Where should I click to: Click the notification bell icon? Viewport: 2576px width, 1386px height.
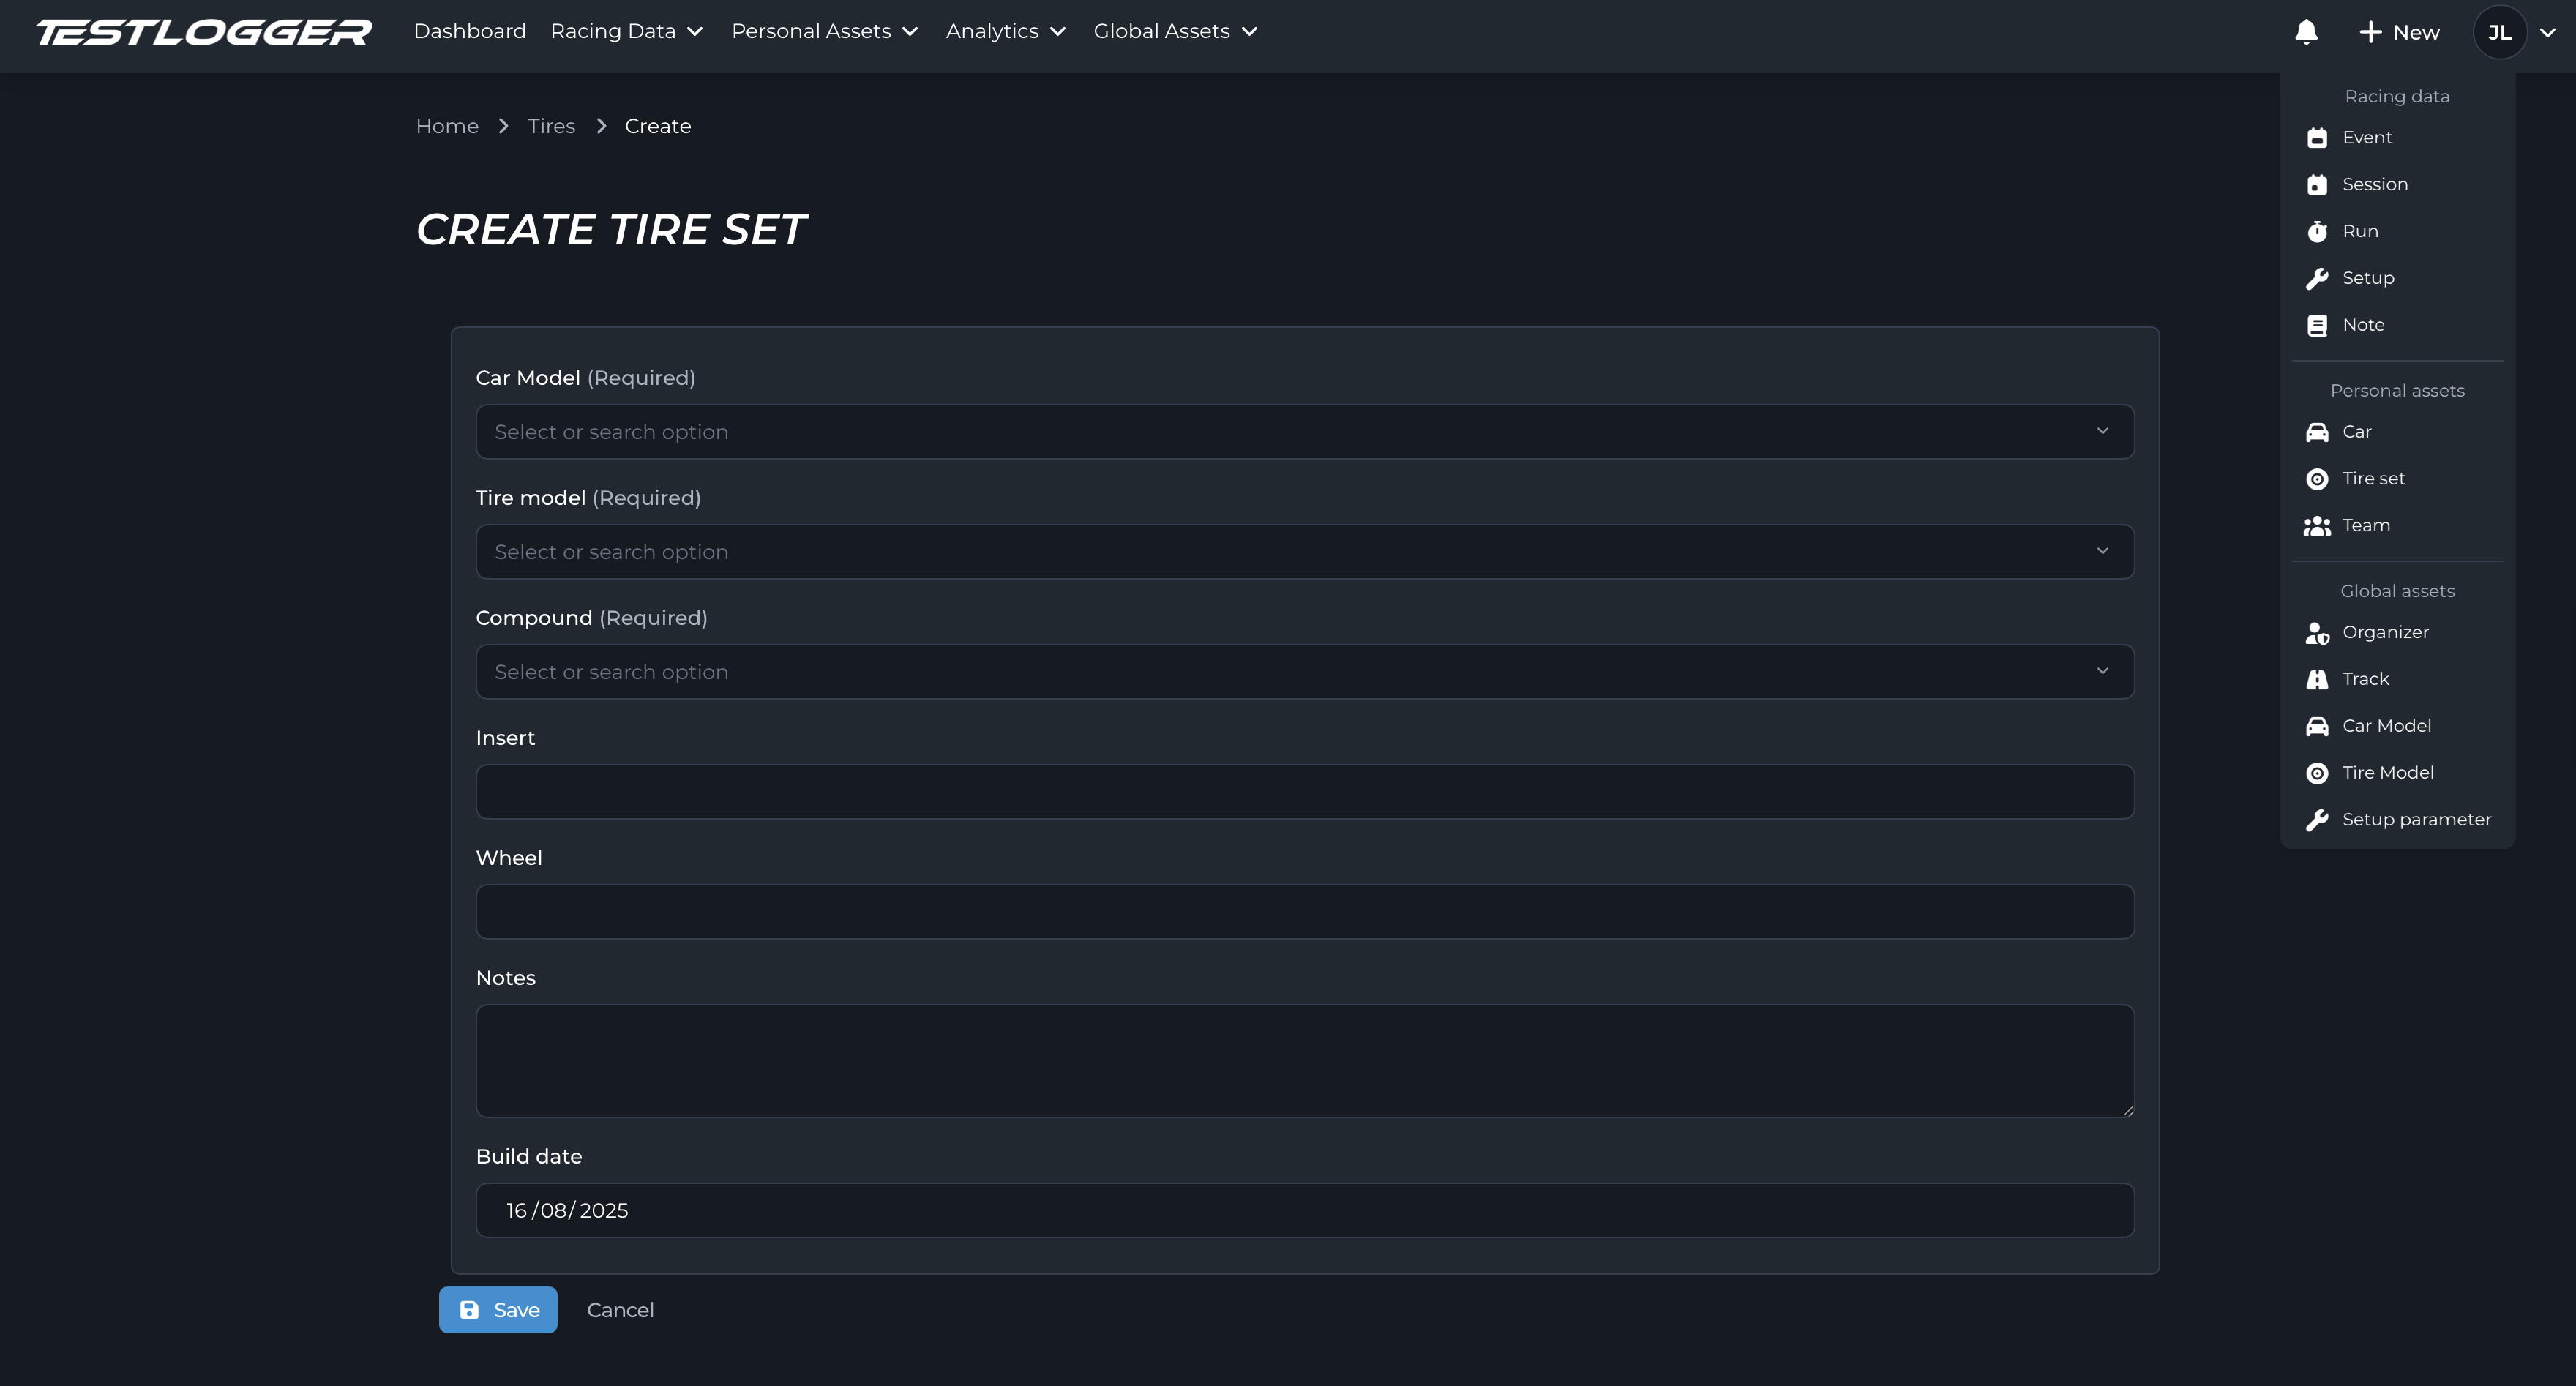click(2306, 32)
